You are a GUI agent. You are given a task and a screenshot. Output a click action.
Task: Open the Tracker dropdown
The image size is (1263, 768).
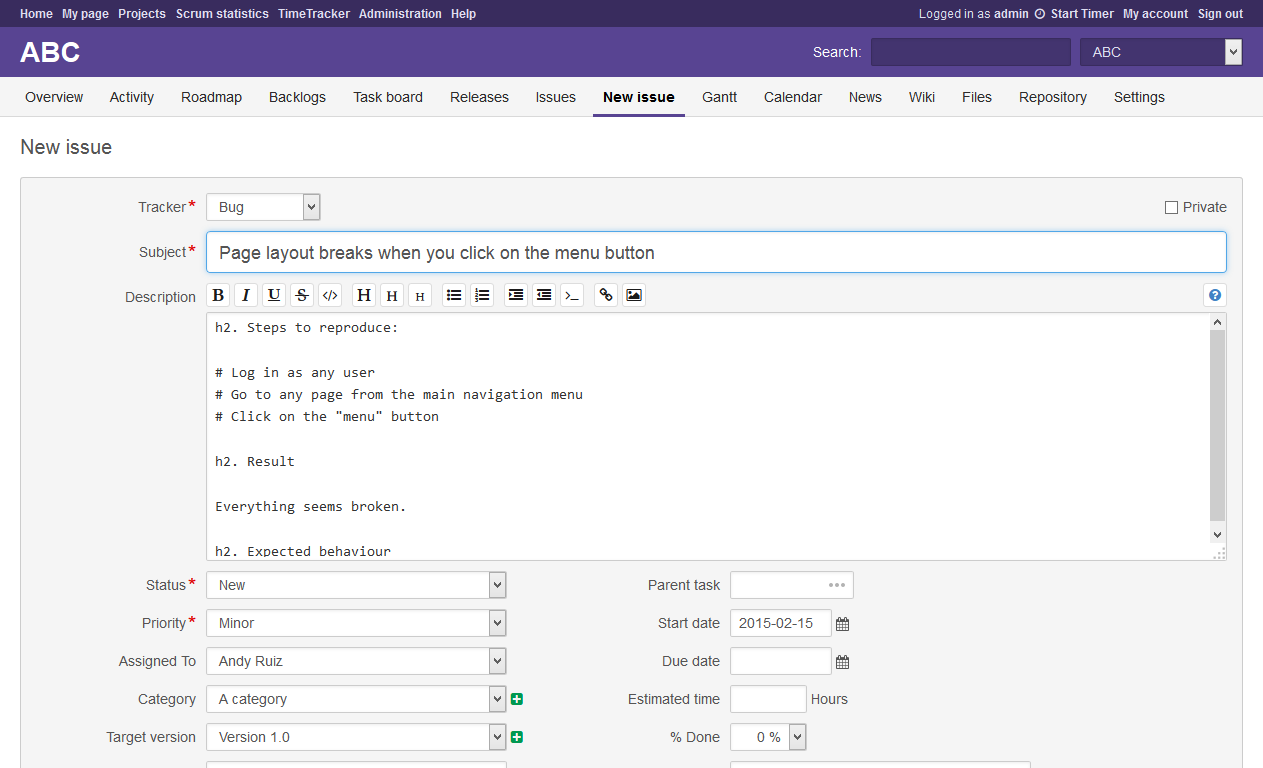click(x=263, y=207)
